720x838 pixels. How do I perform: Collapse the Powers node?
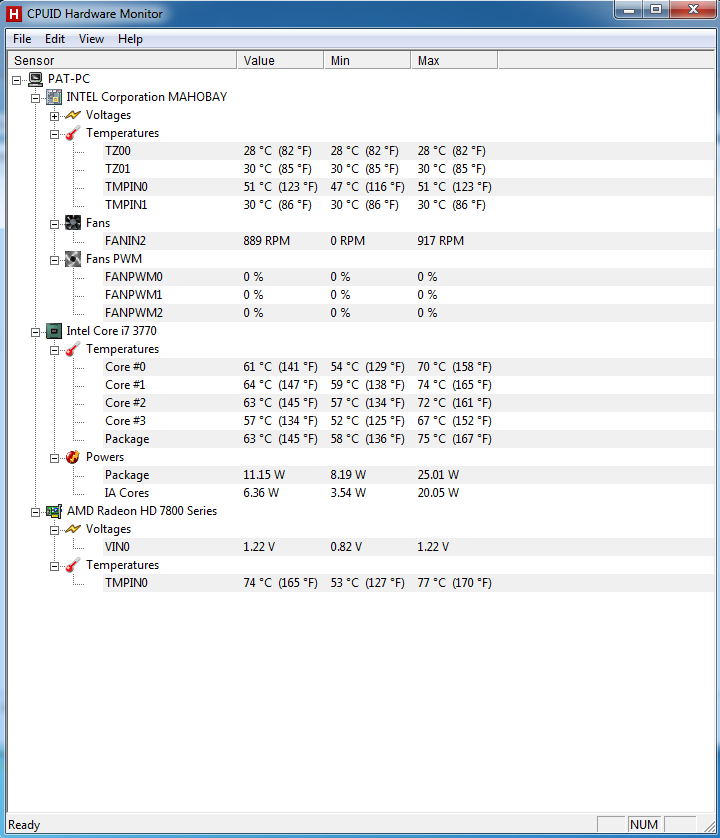tap(55, 458)
